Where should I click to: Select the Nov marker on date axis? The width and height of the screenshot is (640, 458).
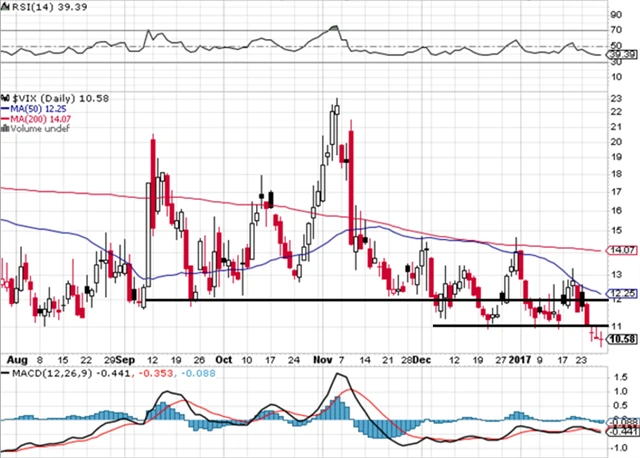point(320,357)
